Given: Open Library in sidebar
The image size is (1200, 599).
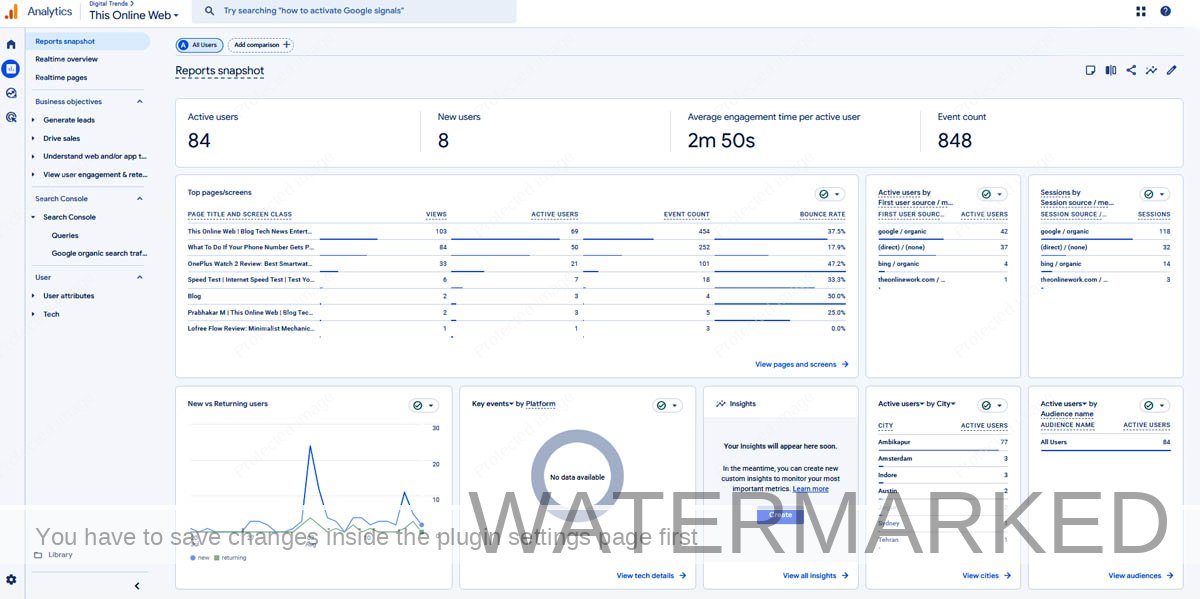Looking at the screenshot, I should click(x=60, y=555).
